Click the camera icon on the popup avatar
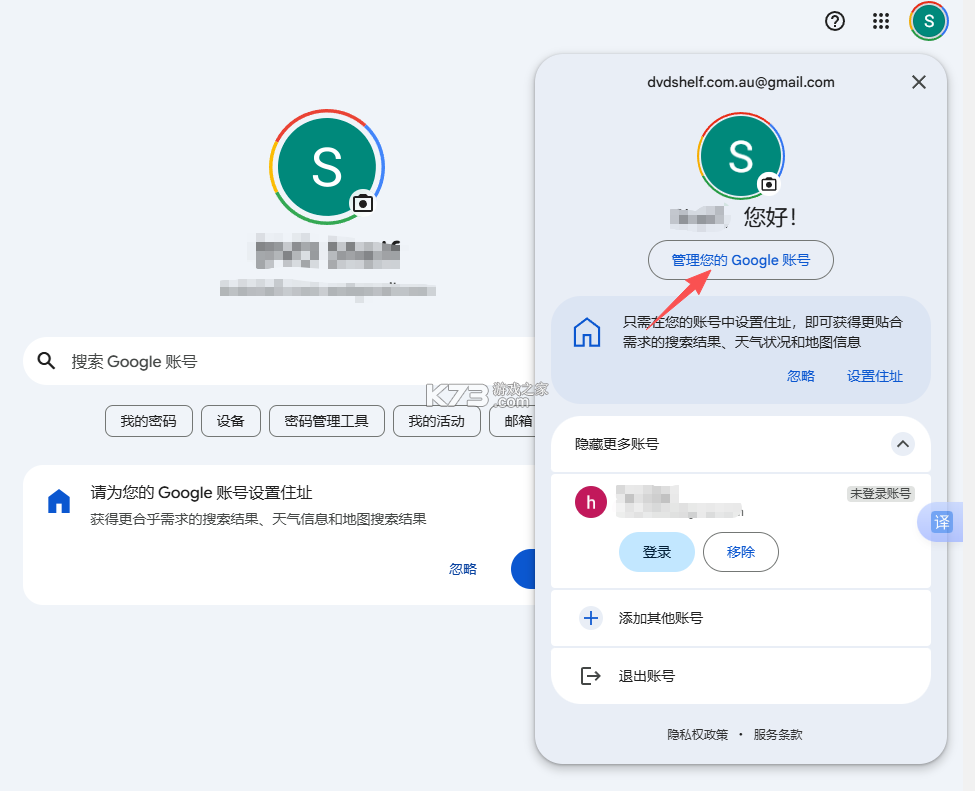The width and height of the screenshot is (975, 791). [767, 184]
